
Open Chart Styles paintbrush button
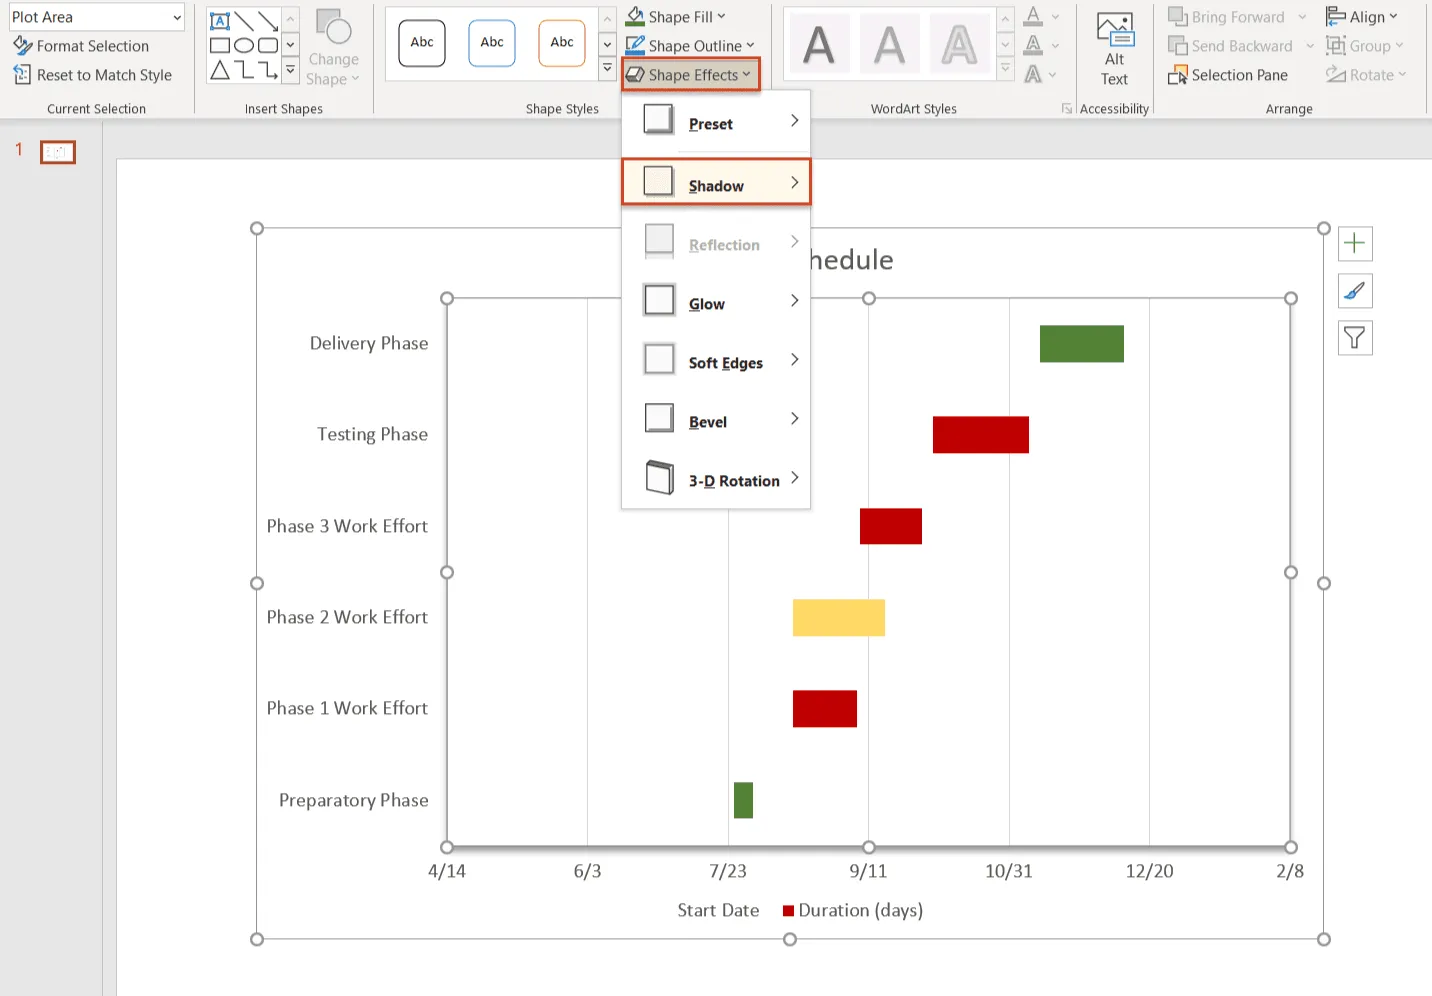(x=1354, y=291)
